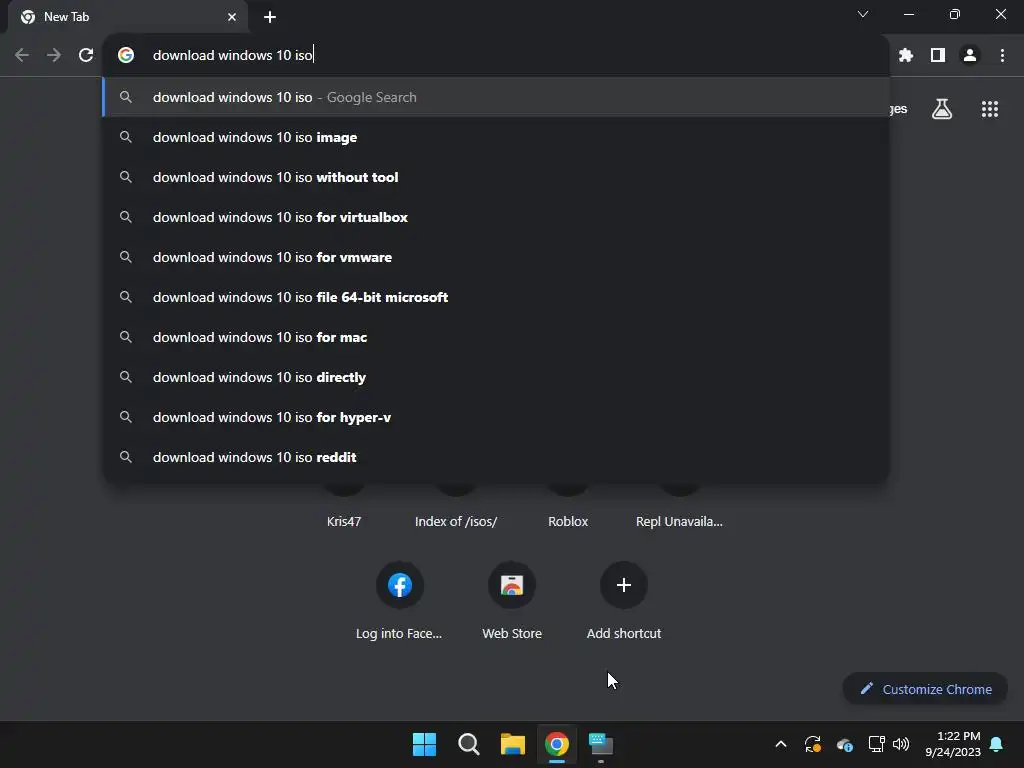Open the clock showing 1:22 PM

point(953,744)
